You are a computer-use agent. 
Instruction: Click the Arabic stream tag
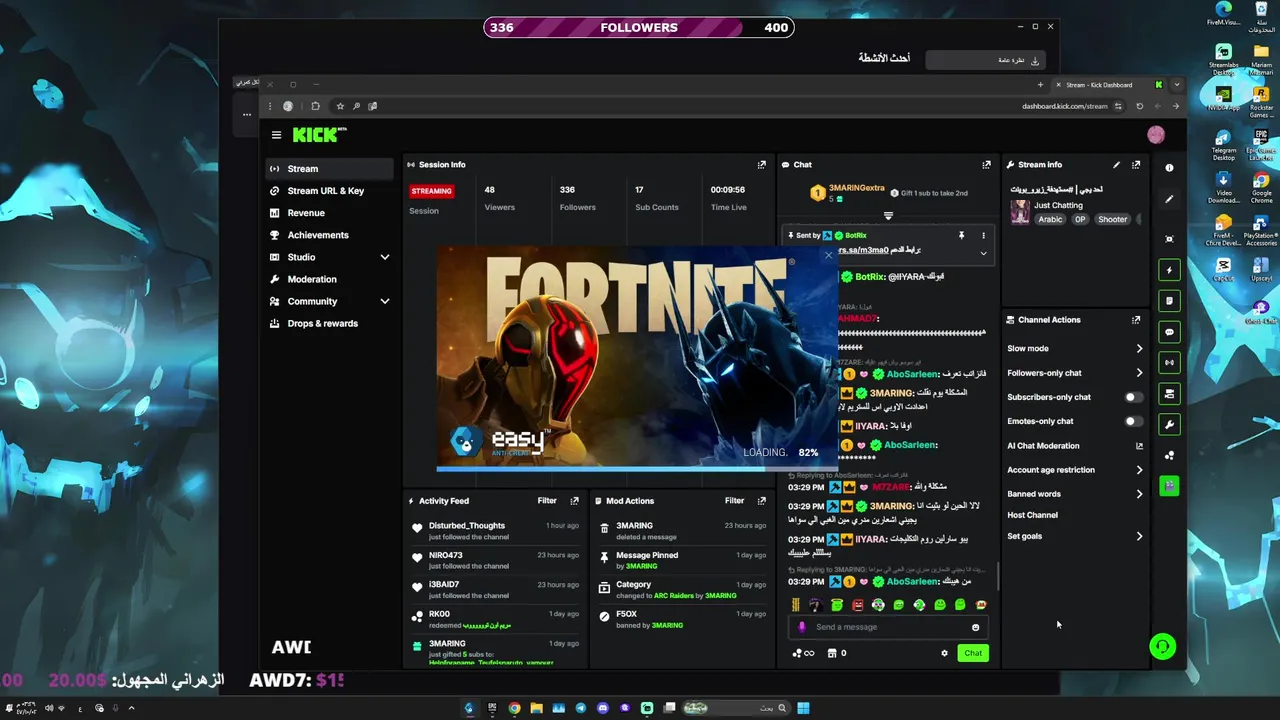click(x=1050, y=219)
